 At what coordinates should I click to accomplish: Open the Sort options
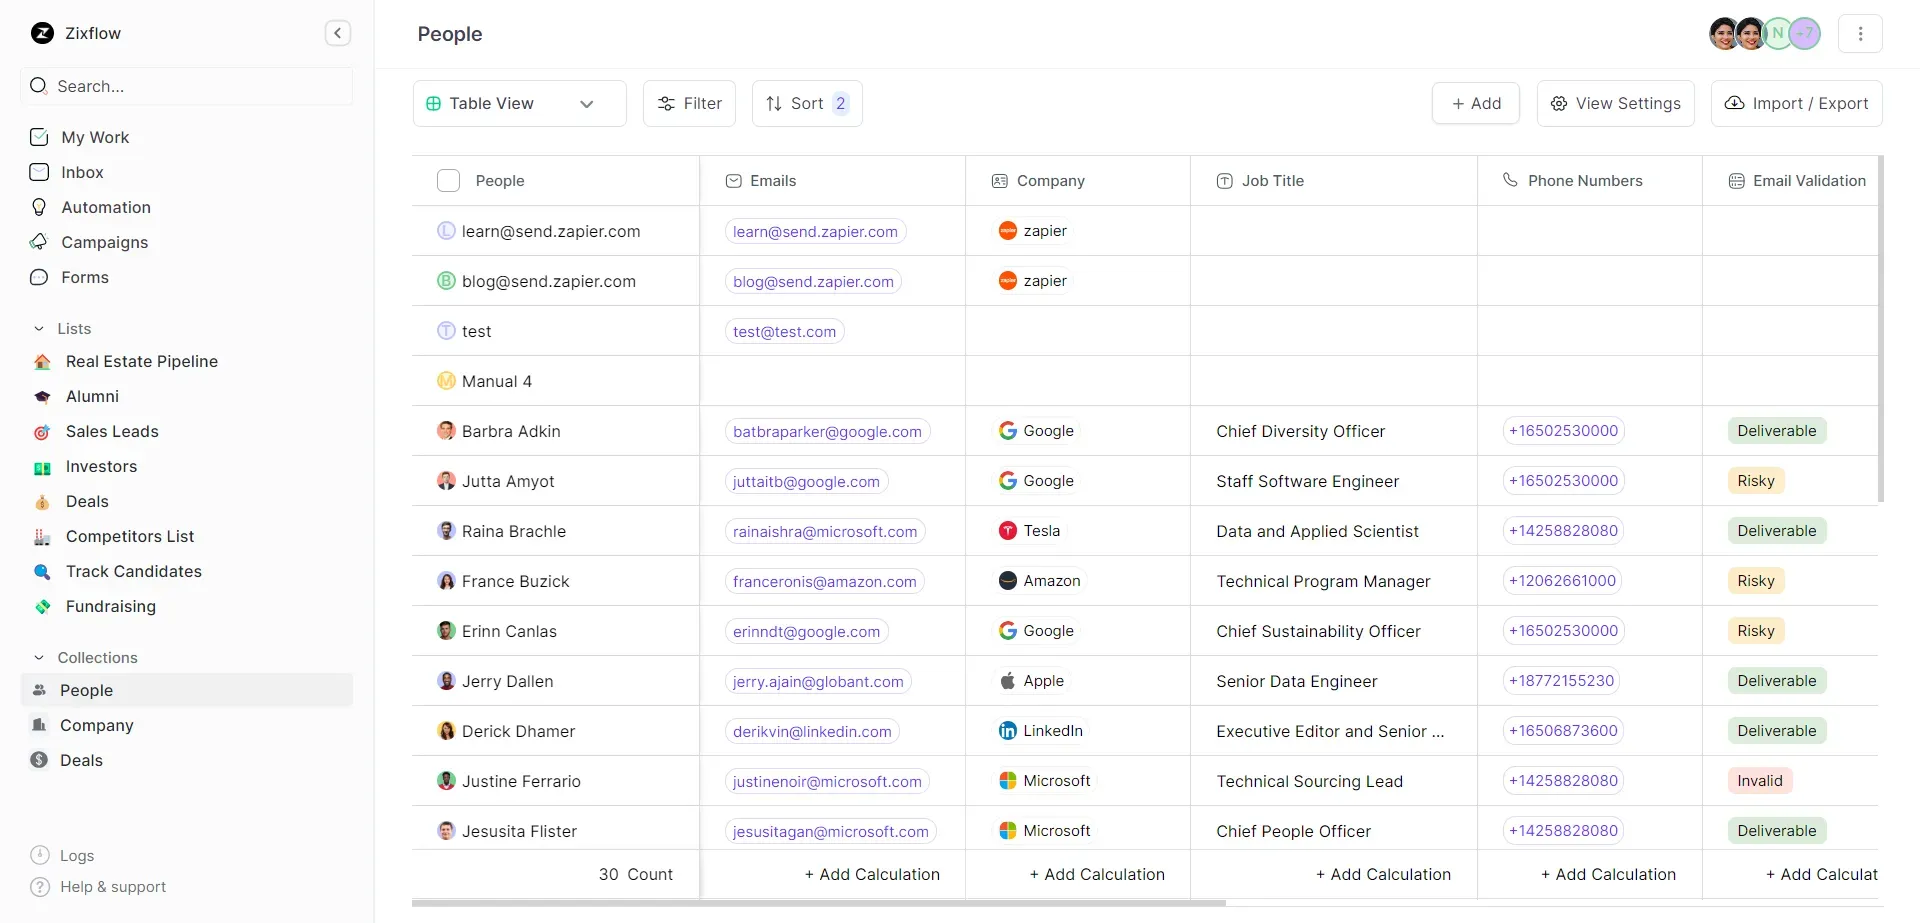(806, 103)
